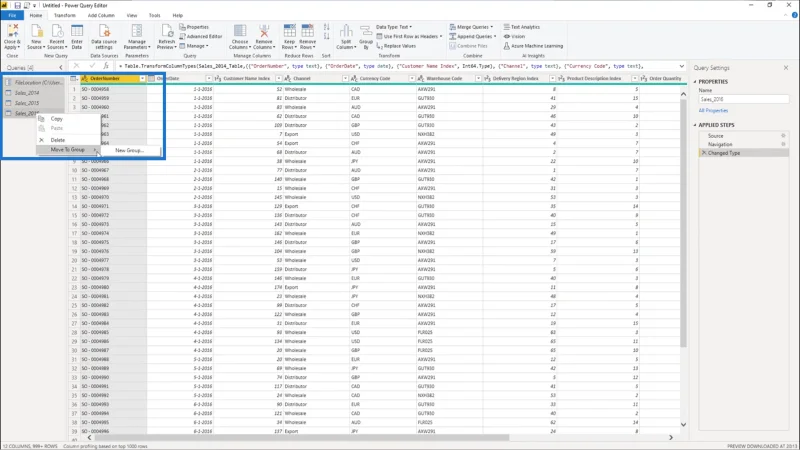
Task: Sort ascending using Sort group icon
Action: 327,27
